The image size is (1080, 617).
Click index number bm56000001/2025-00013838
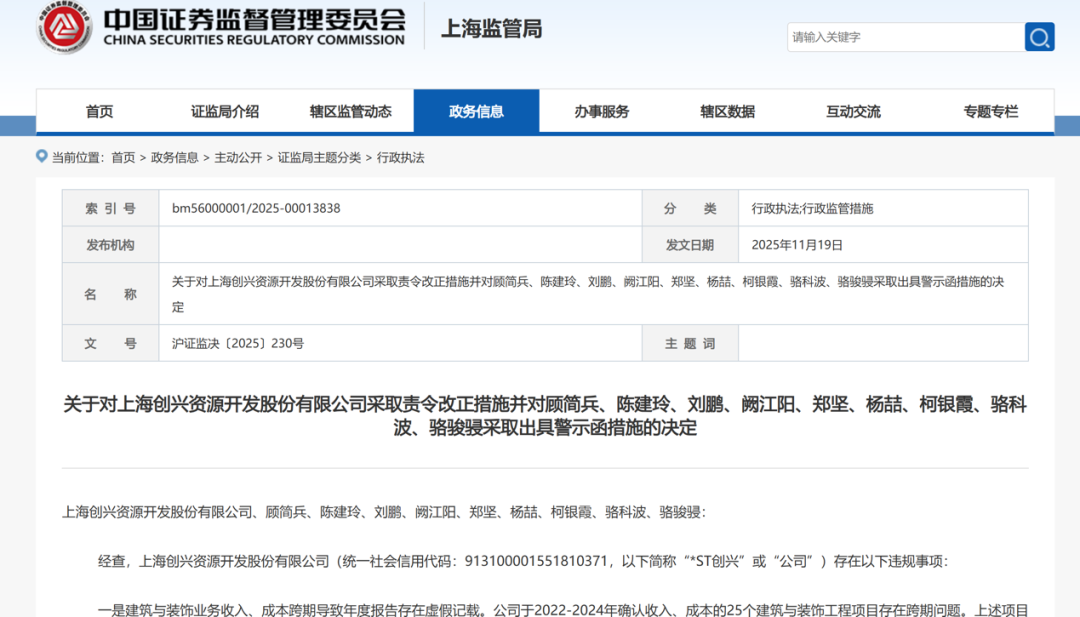[256, 208]
